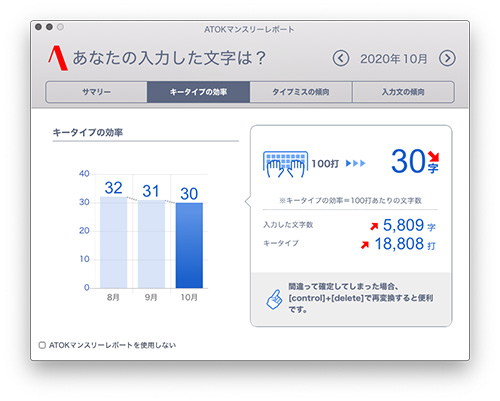Click the red up arrow beside 18,808
The height and width of the screenshot is (401, 500).
tap(365, 245)
